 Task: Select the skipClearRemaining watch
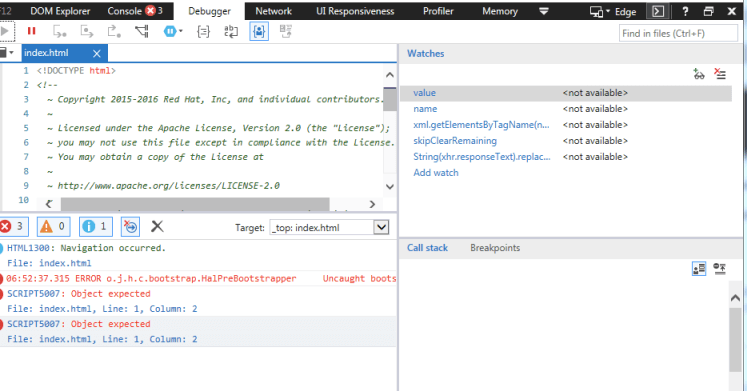566,141
